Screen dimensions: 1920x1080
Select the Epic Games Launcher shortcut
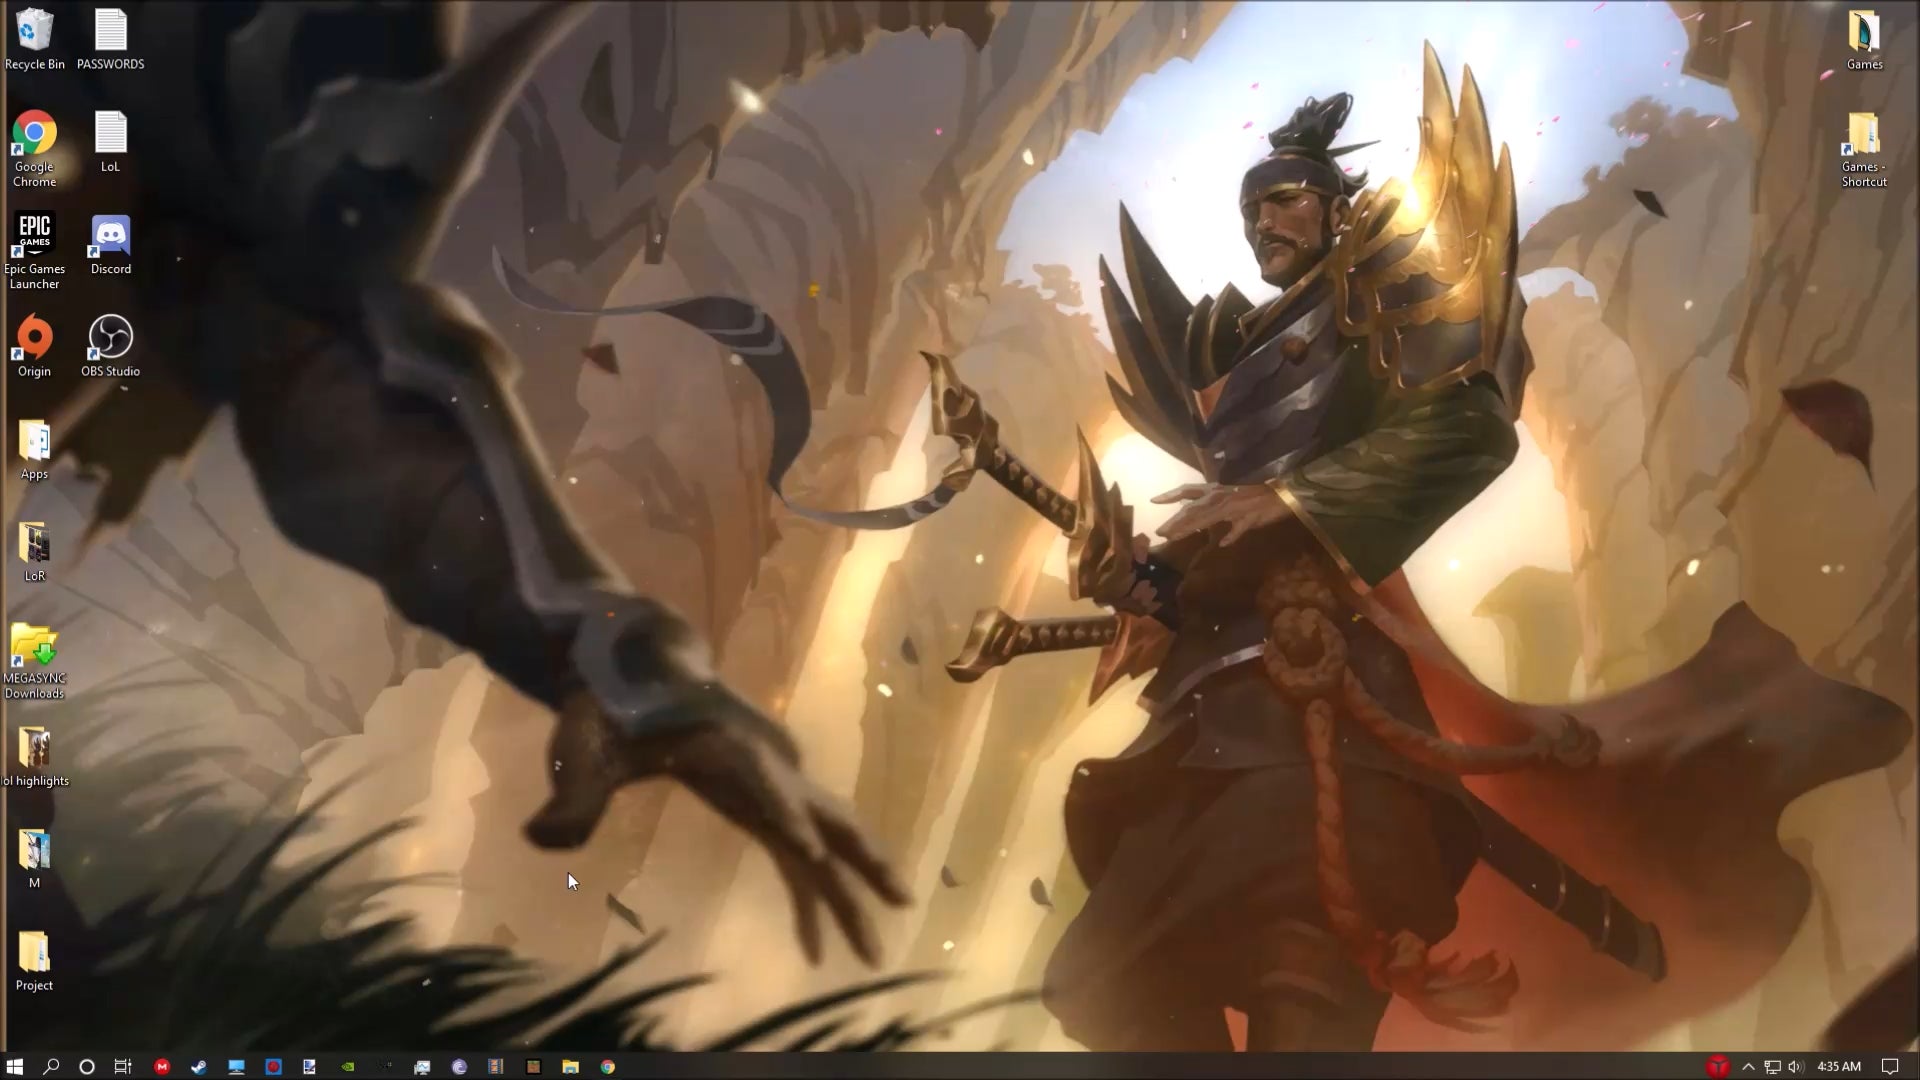pos(34,252)
